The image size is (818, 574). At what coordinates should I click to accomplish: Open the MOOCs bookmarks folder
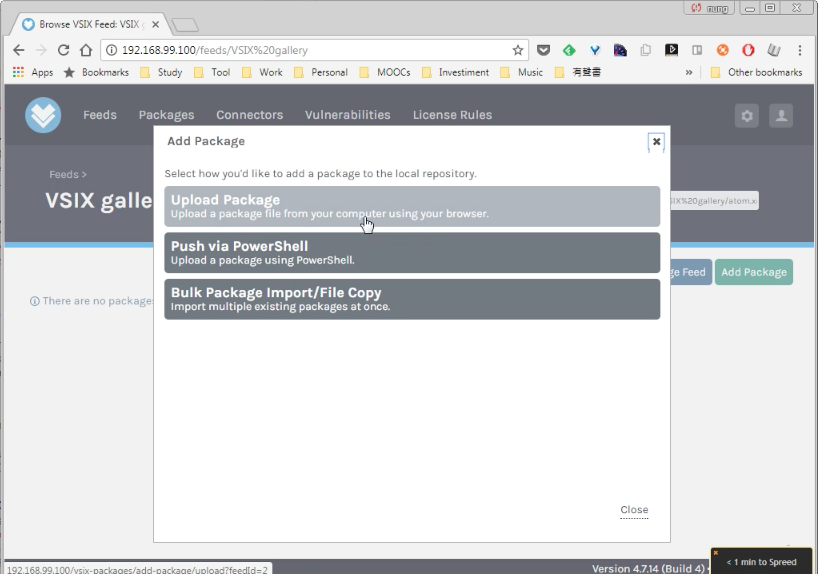(x=385, y=72)
